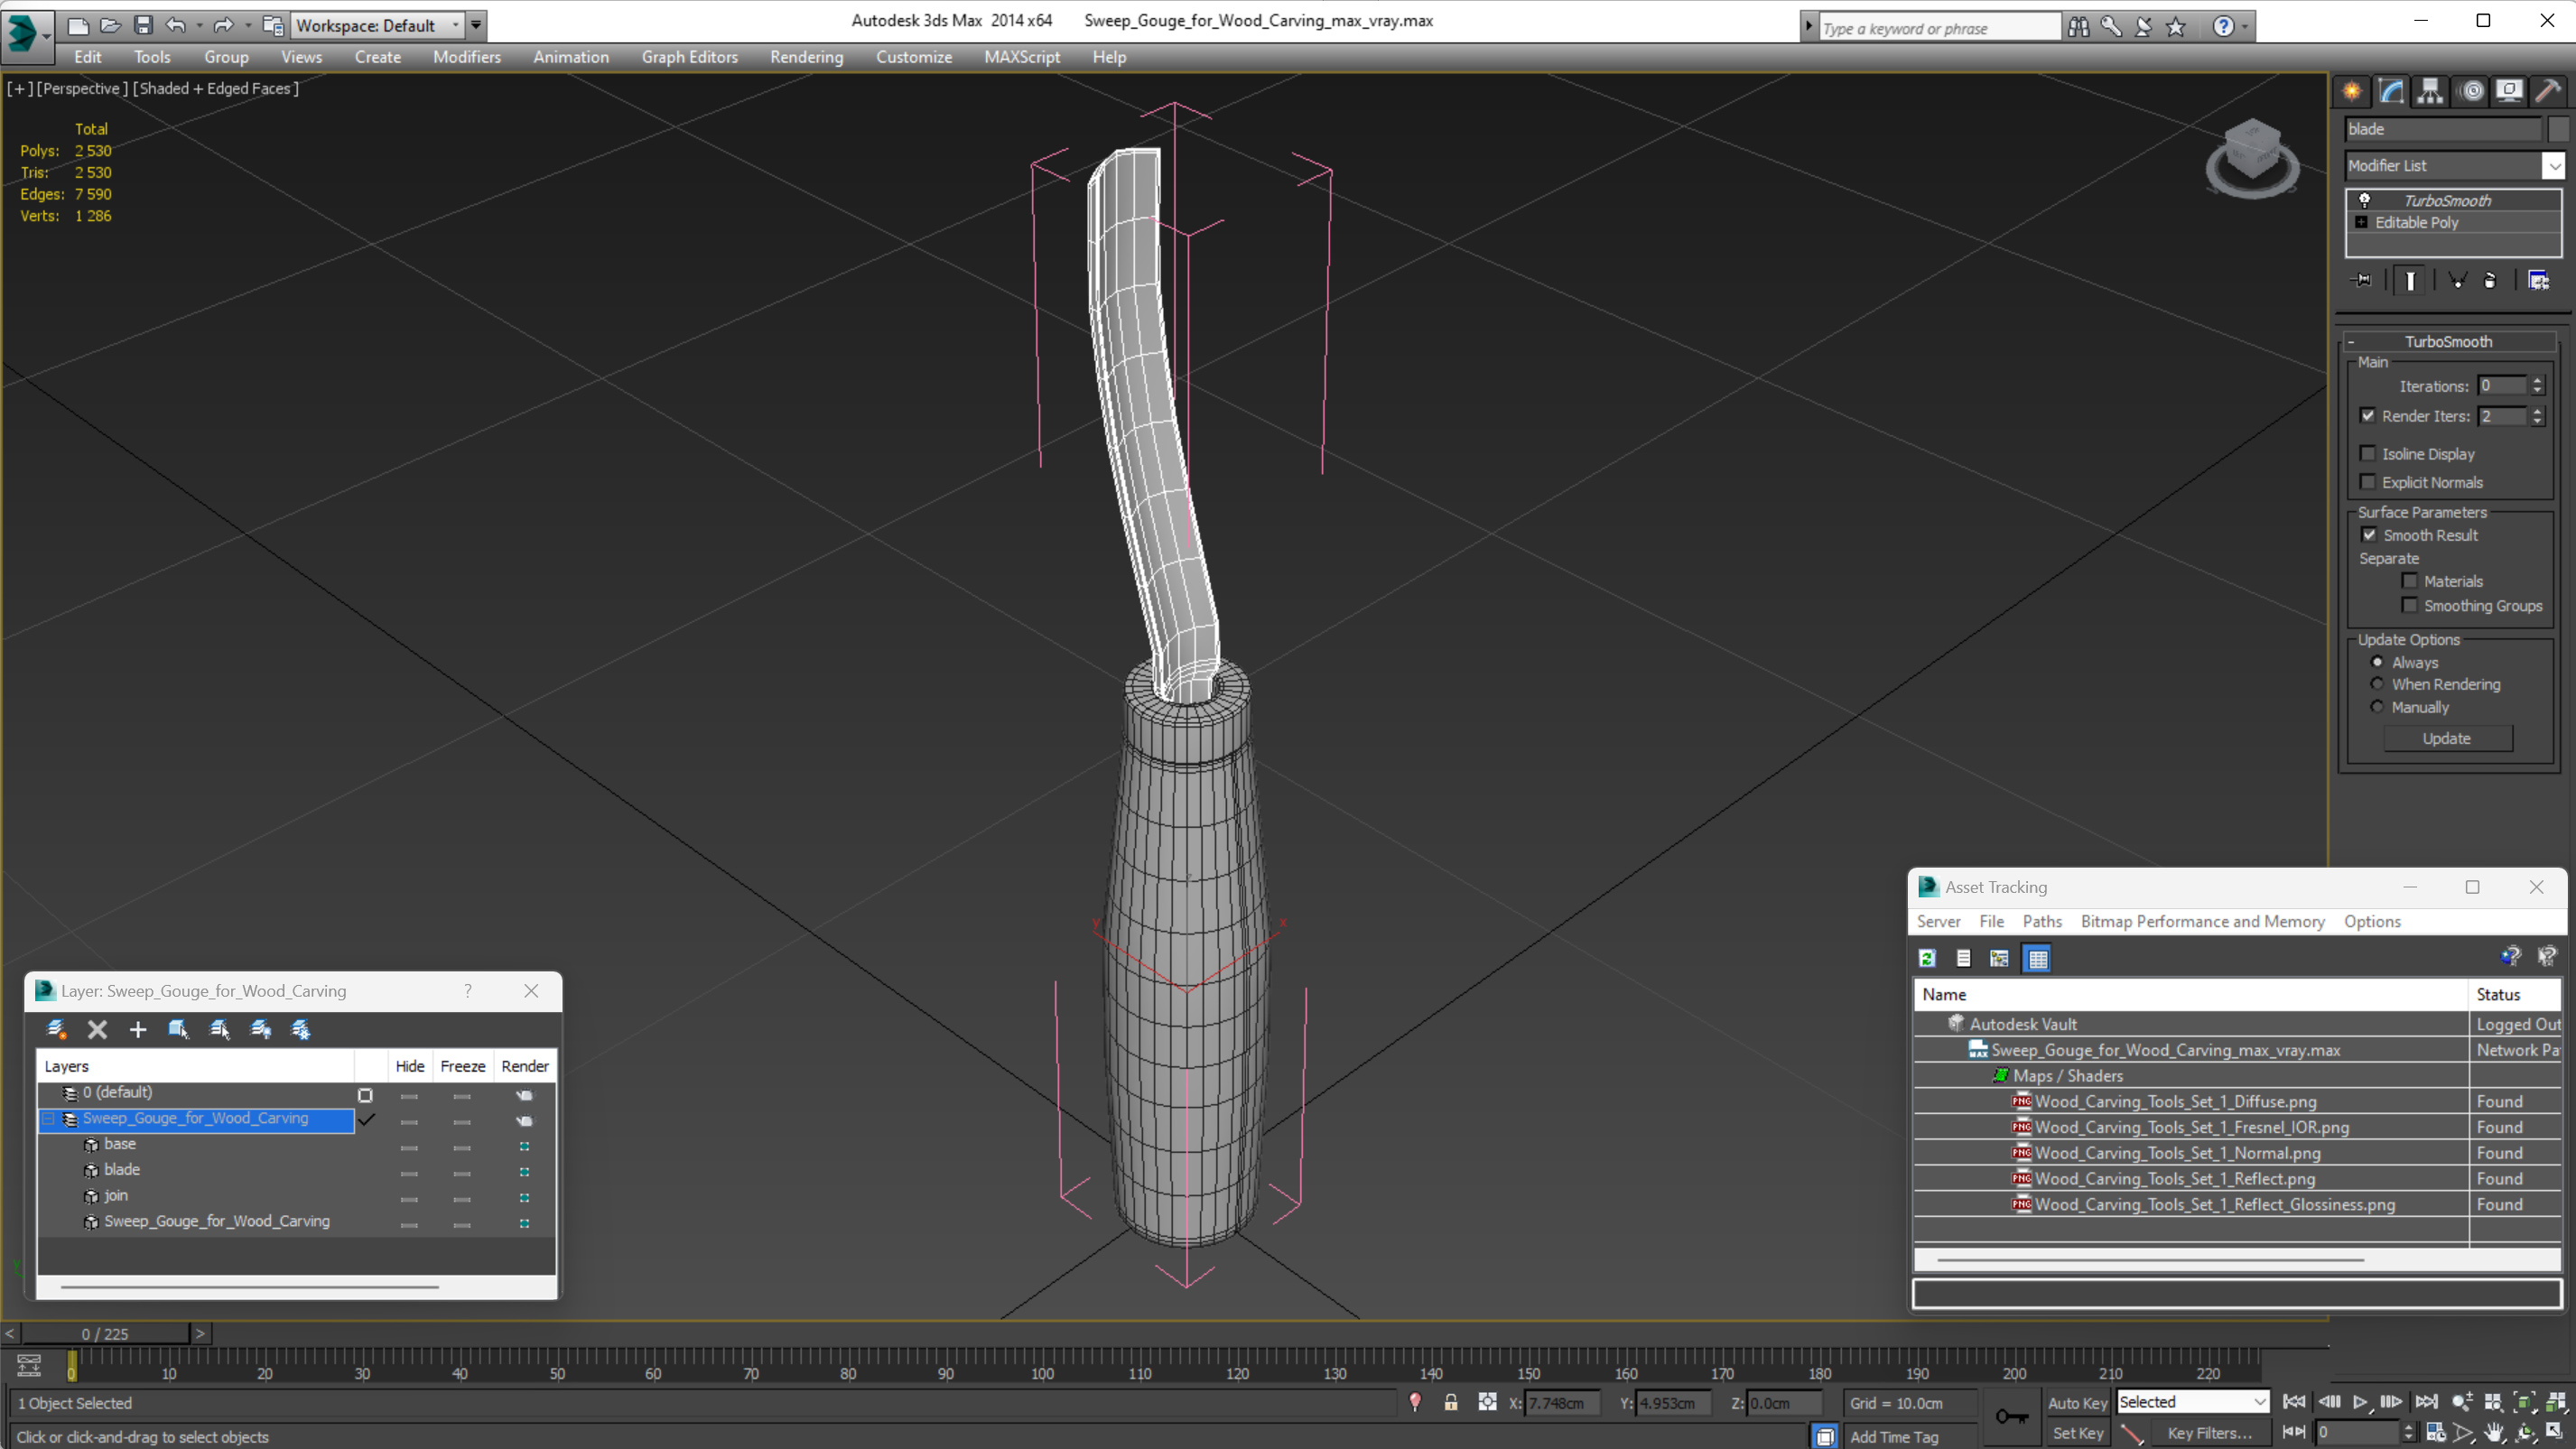Click the Pin Stack icon

coord(2362,280)
